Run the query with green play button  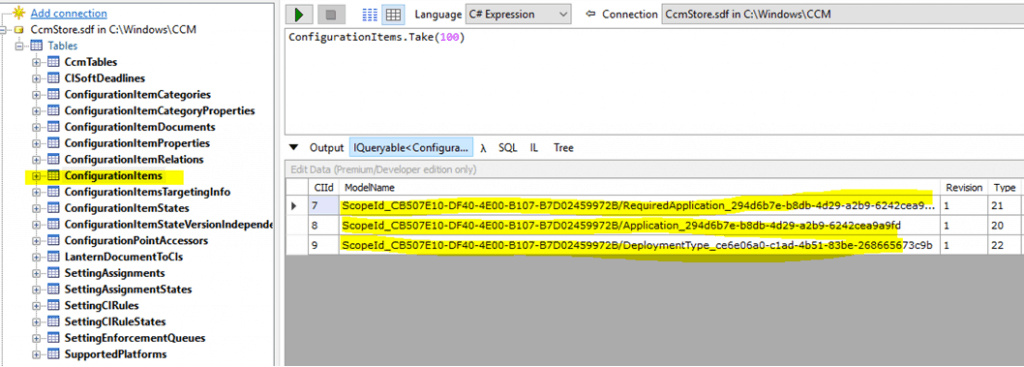coord(300,14)
